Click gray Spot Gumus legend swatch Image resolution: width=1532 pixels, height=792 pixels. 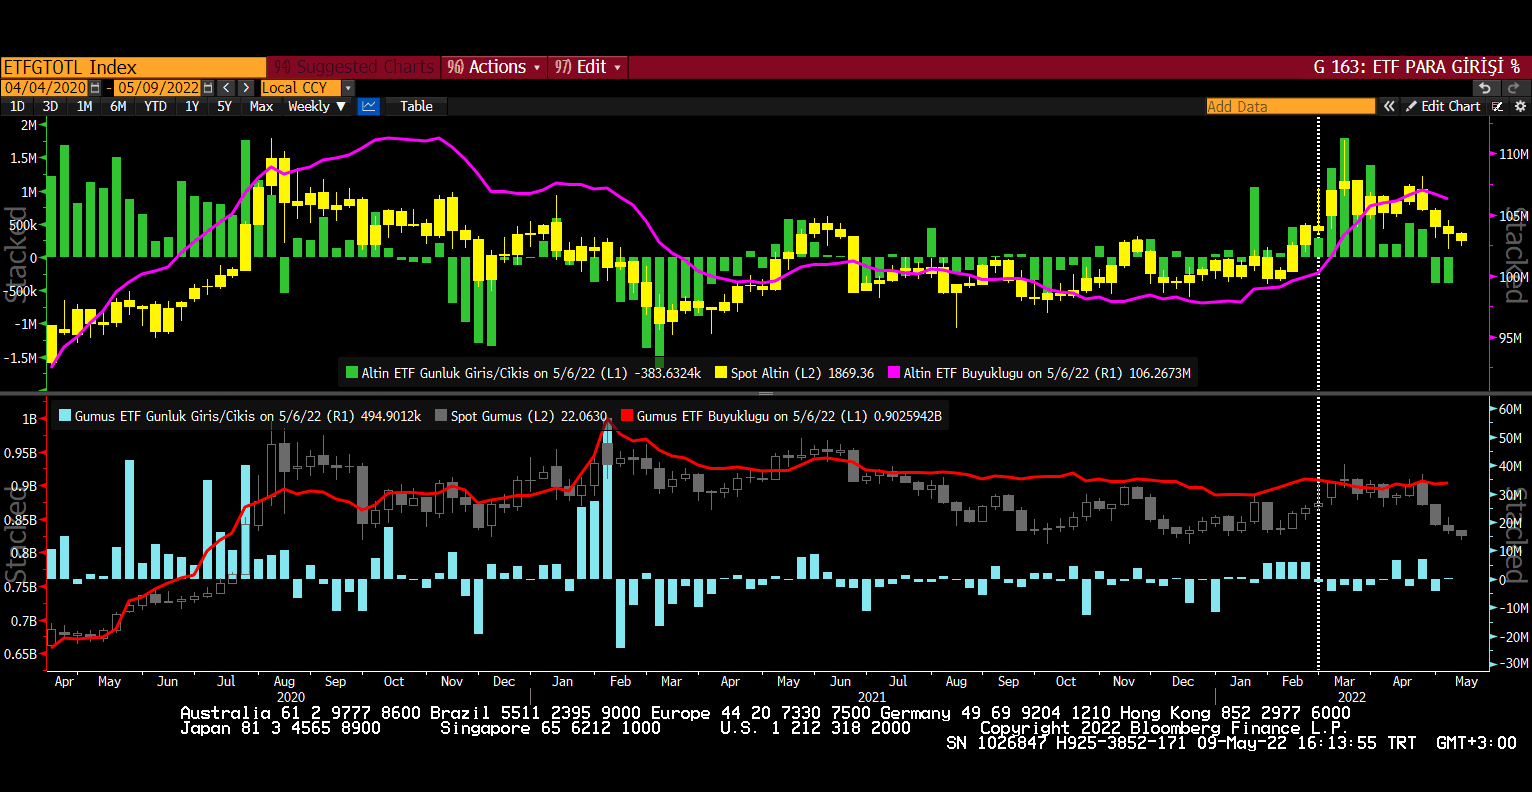(441, 416)
